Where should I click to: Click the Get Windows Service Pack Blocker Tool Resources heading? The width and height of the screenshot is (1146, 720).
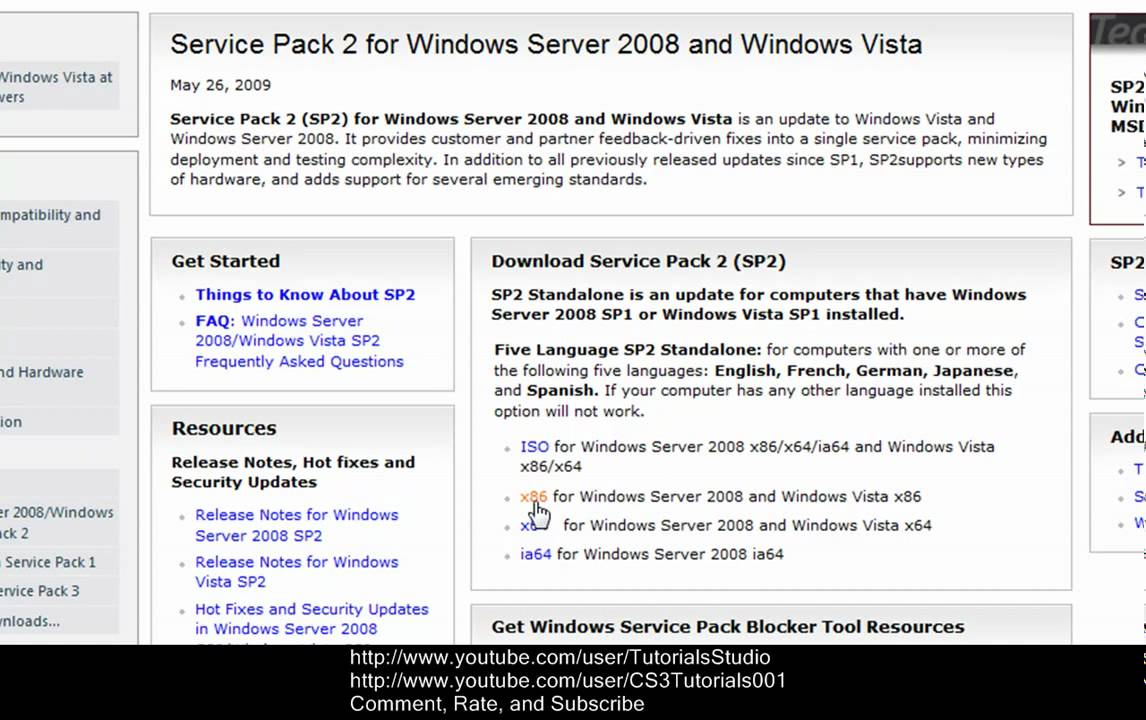pos(728,626)
